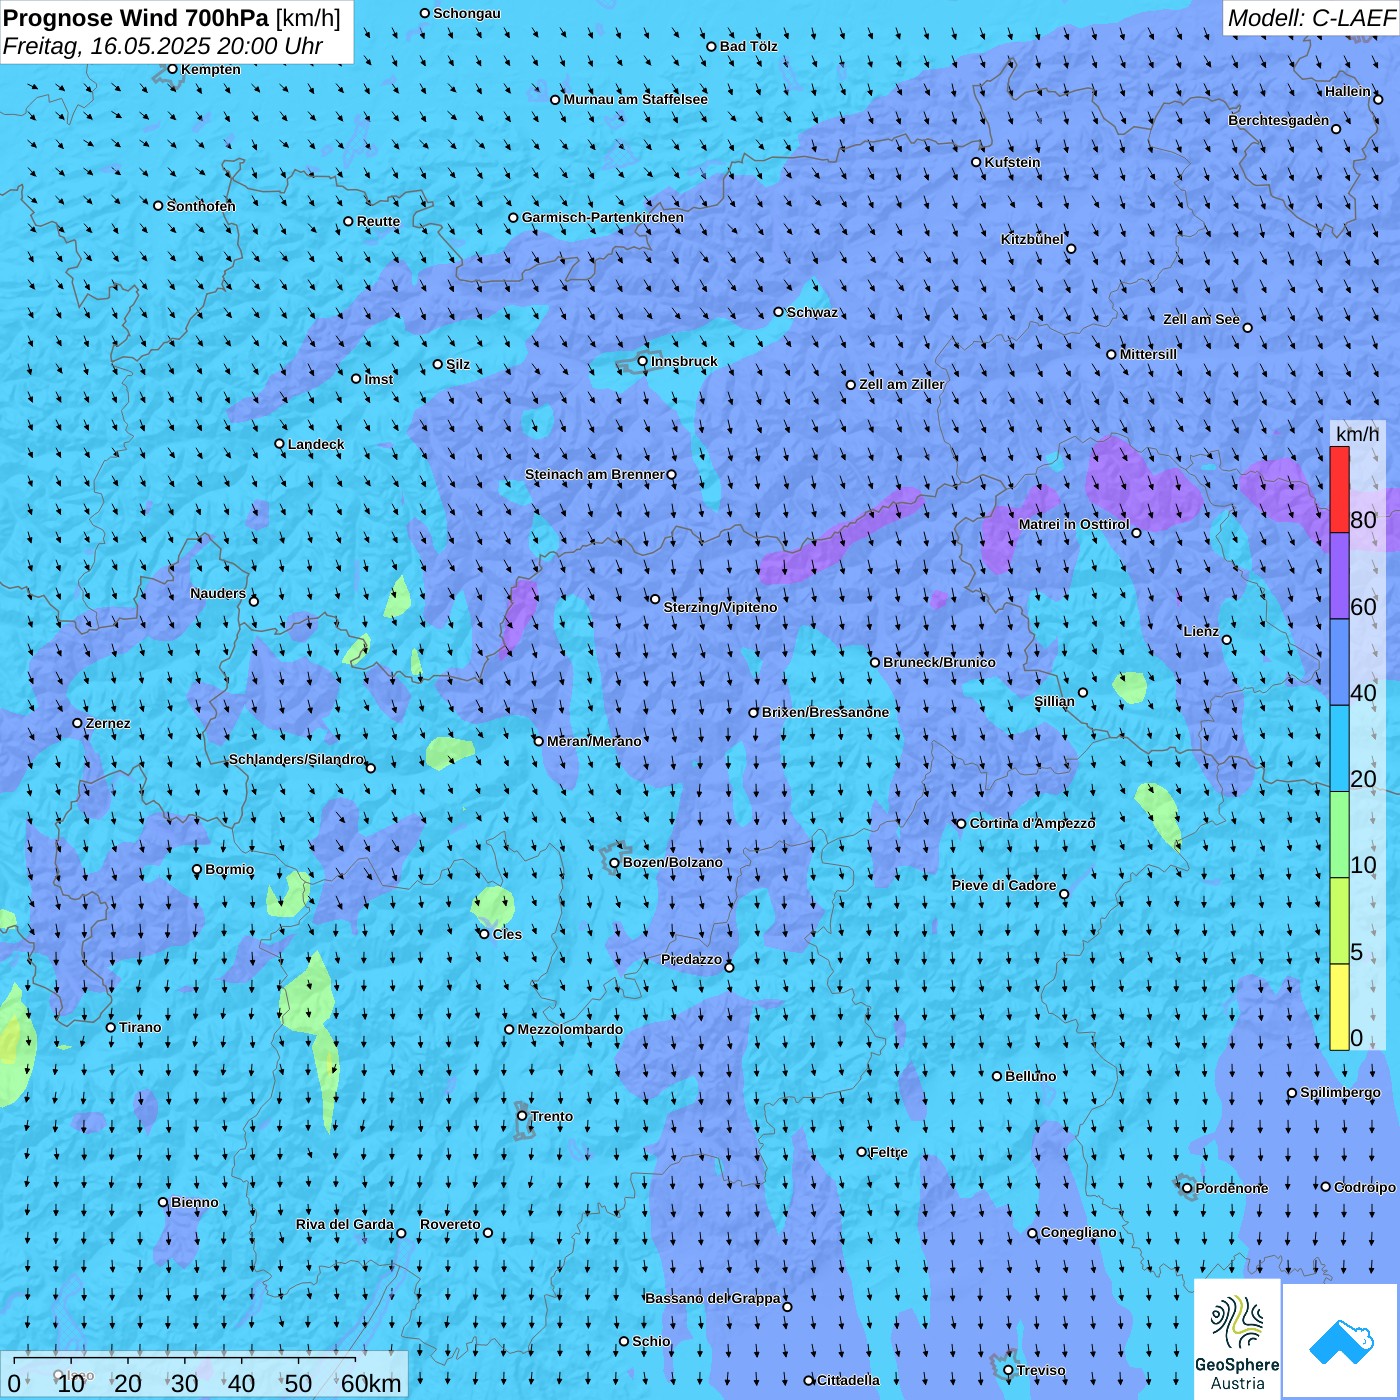The height and width of the screenshot is (1400, 1400).
Task: Select the Hallein label
Action: (x=1348, y=91)
